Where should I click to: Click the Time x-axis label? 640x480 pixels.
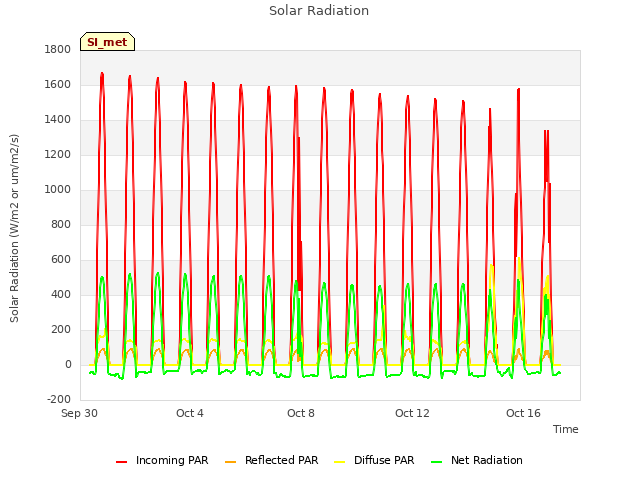(x=566, y=429)
